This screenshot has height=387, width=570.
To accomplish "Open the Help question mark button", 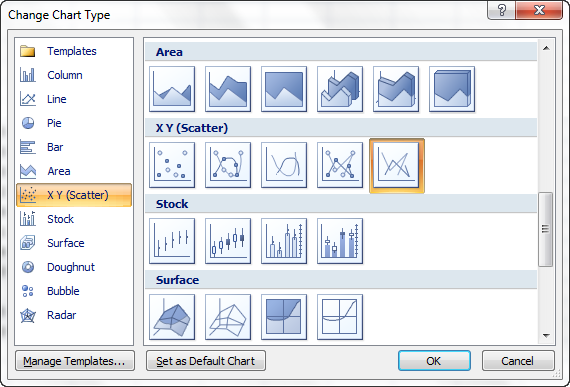I will point(501,10).
